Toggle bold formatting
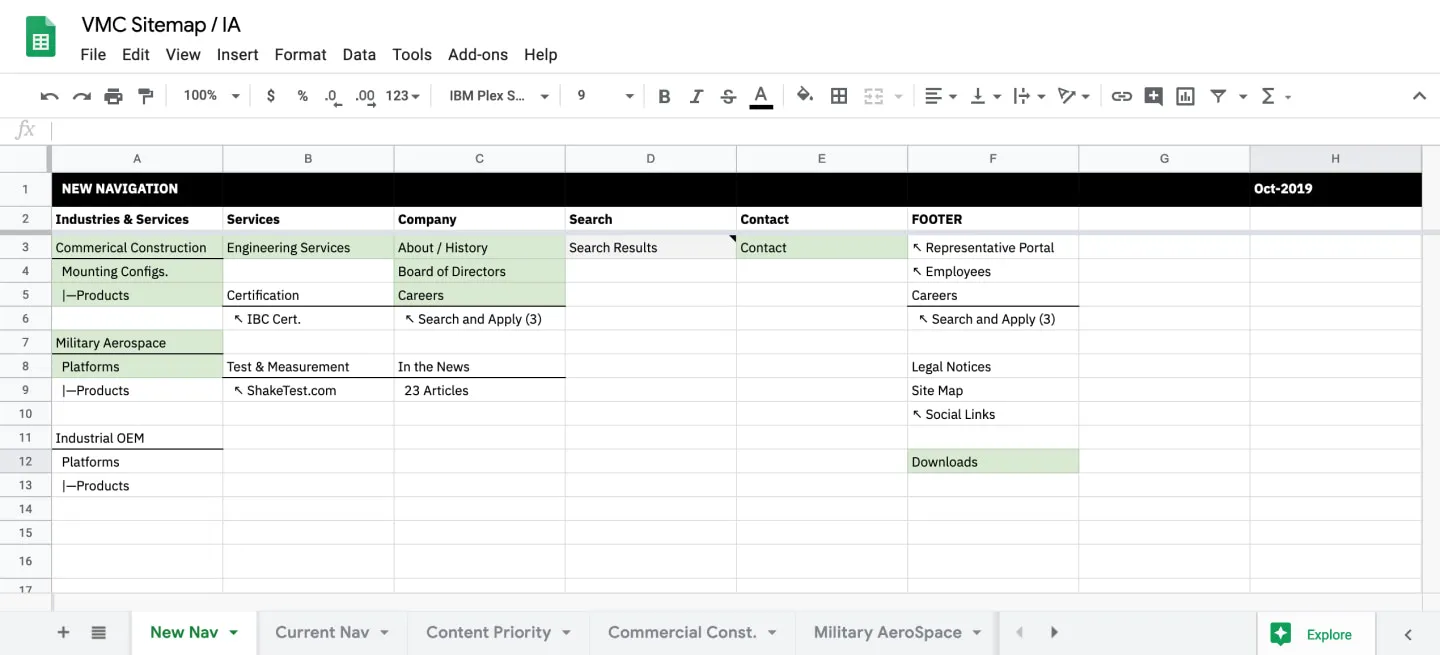This screenshot has width=1440, height=655. tap(664, 96)
